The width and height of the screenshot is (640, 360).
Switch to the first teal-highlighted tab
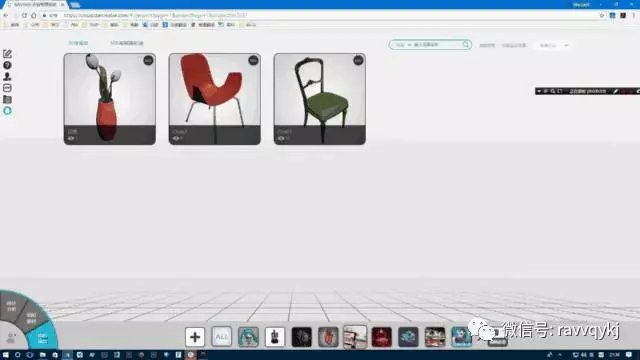point(78,43)
